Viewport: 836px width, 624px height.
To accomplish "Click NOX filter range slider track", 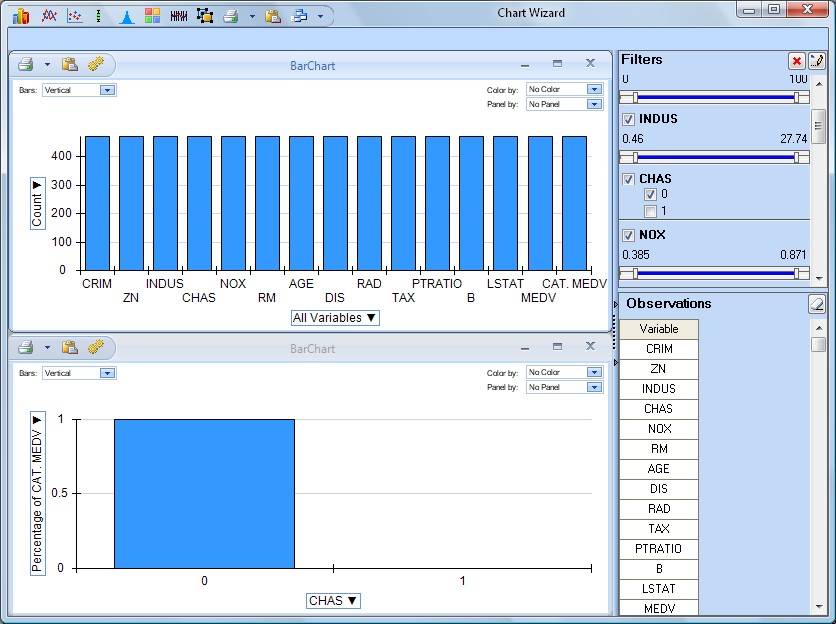I will click(714, 274).
